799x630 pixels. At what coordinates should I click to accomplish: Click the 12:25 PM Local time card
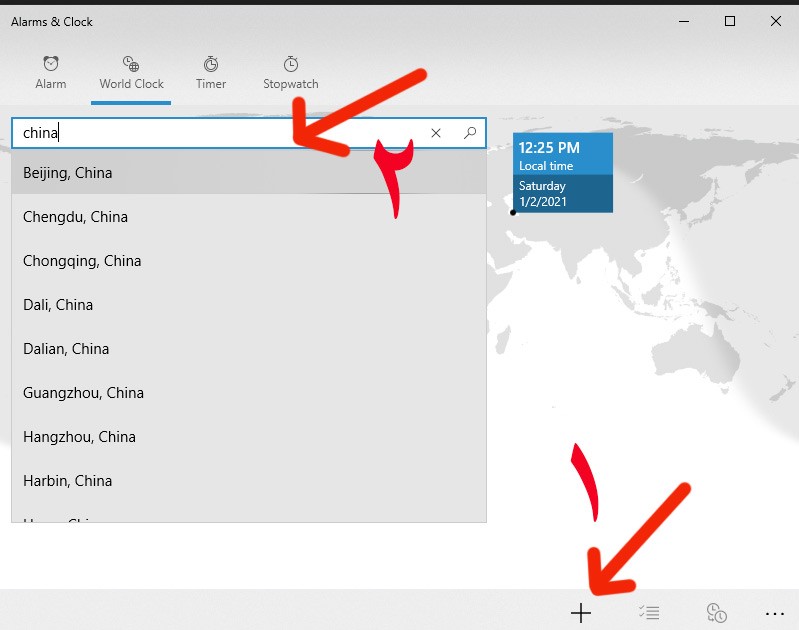tap(563, 172)
